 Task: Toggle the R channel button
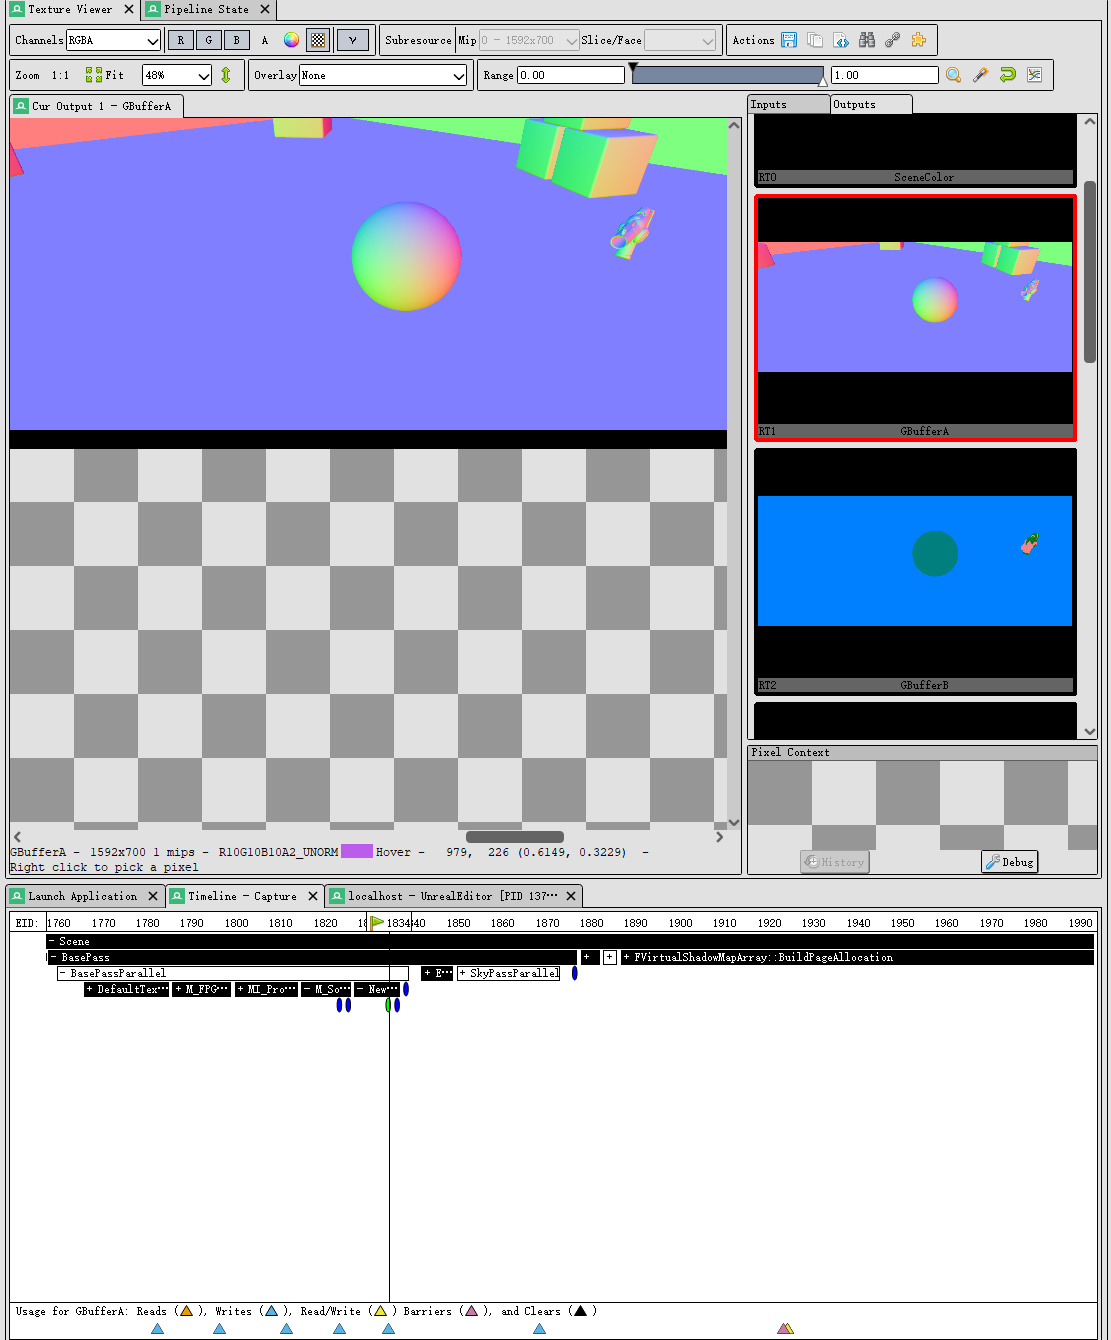tap(180, 39)
